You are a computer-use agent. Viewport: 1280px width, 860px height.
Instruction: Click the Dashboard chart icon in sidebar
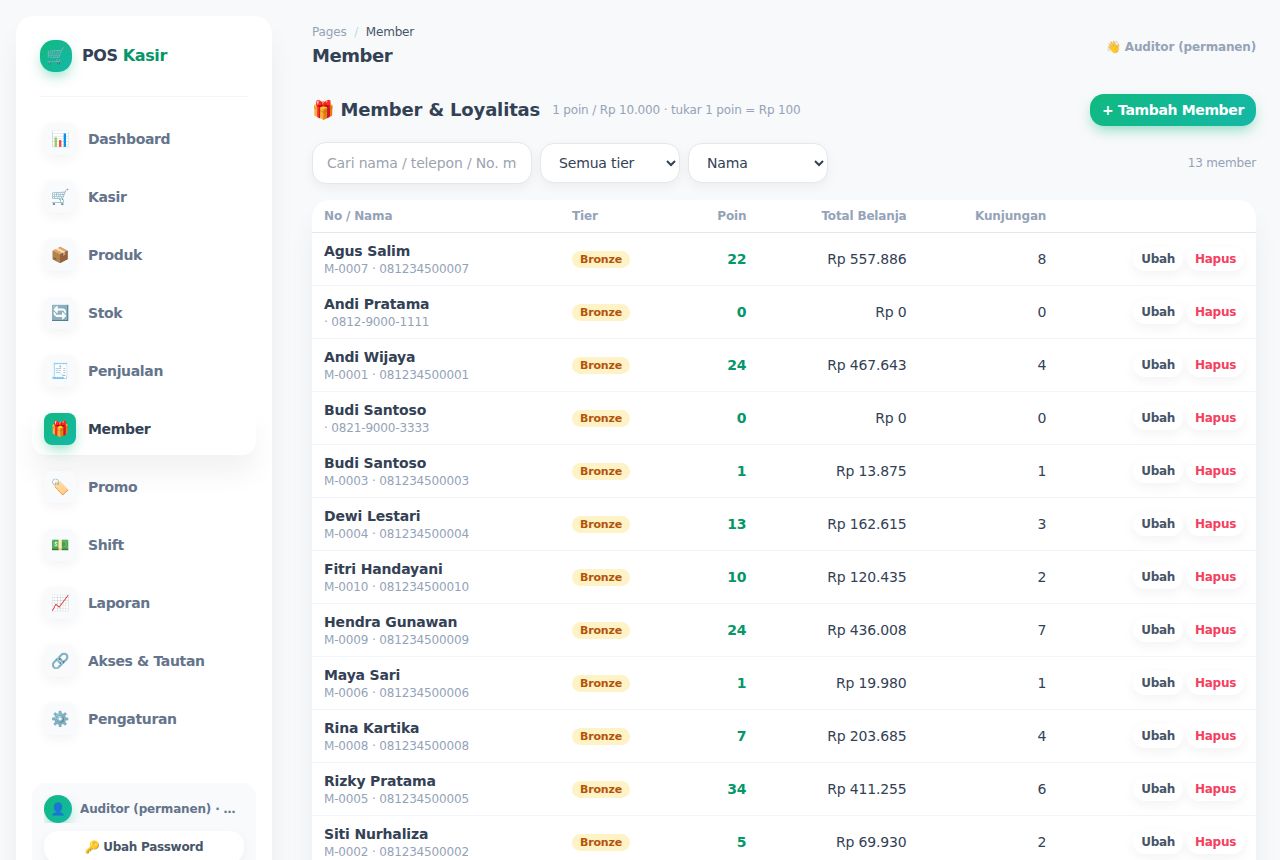tap(60, 139)
